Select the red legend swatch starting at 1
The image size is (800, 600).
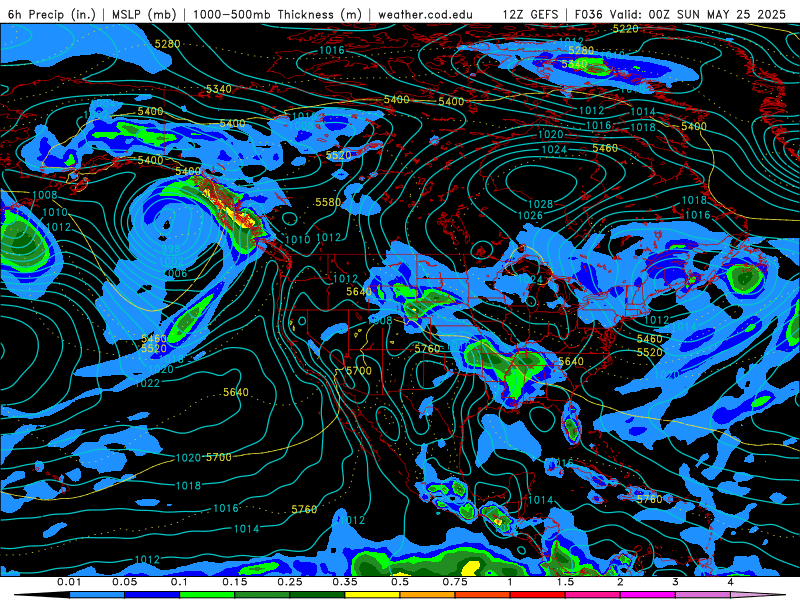point(537,595)
